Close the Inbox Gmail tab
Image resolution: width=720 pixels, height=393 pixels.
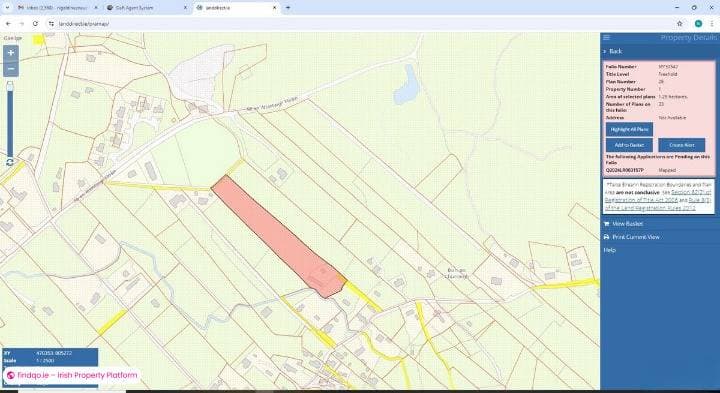click(x=96, y=8)
